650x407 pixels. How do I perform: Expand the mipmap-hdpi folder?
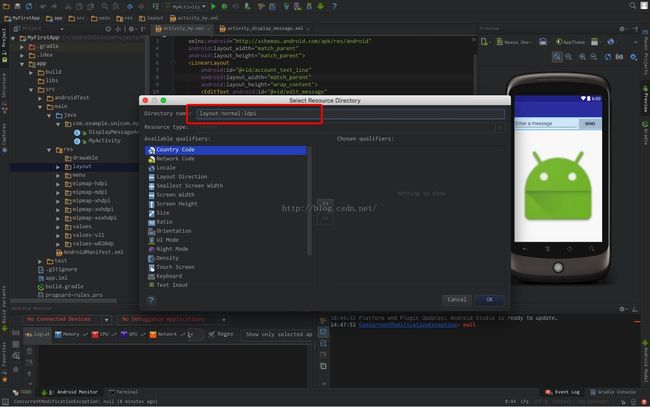58,183
